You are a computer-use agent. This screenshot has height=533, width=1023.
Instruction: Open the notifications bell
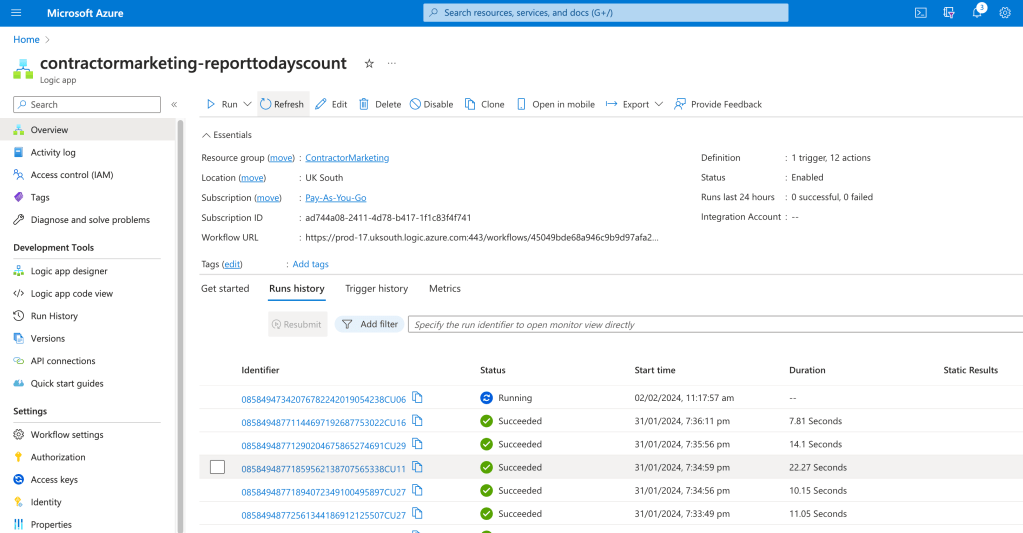tap(977, 12)
